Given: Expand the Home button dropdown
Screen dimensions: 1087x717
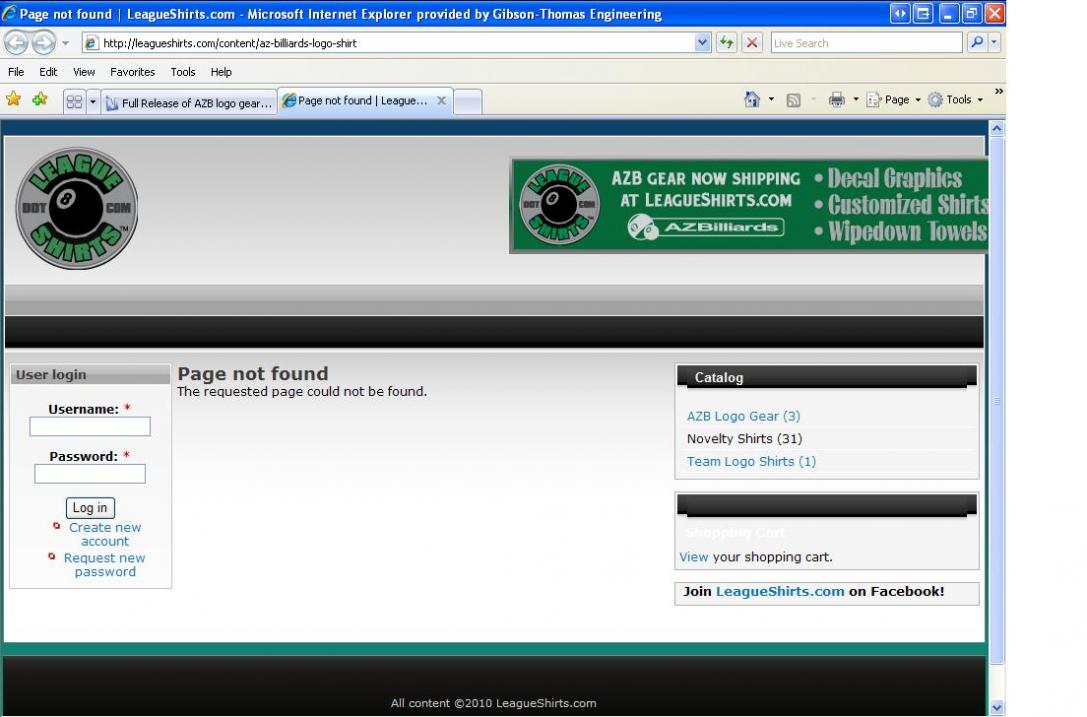Looking at the screenshot, I should [772, 100].
